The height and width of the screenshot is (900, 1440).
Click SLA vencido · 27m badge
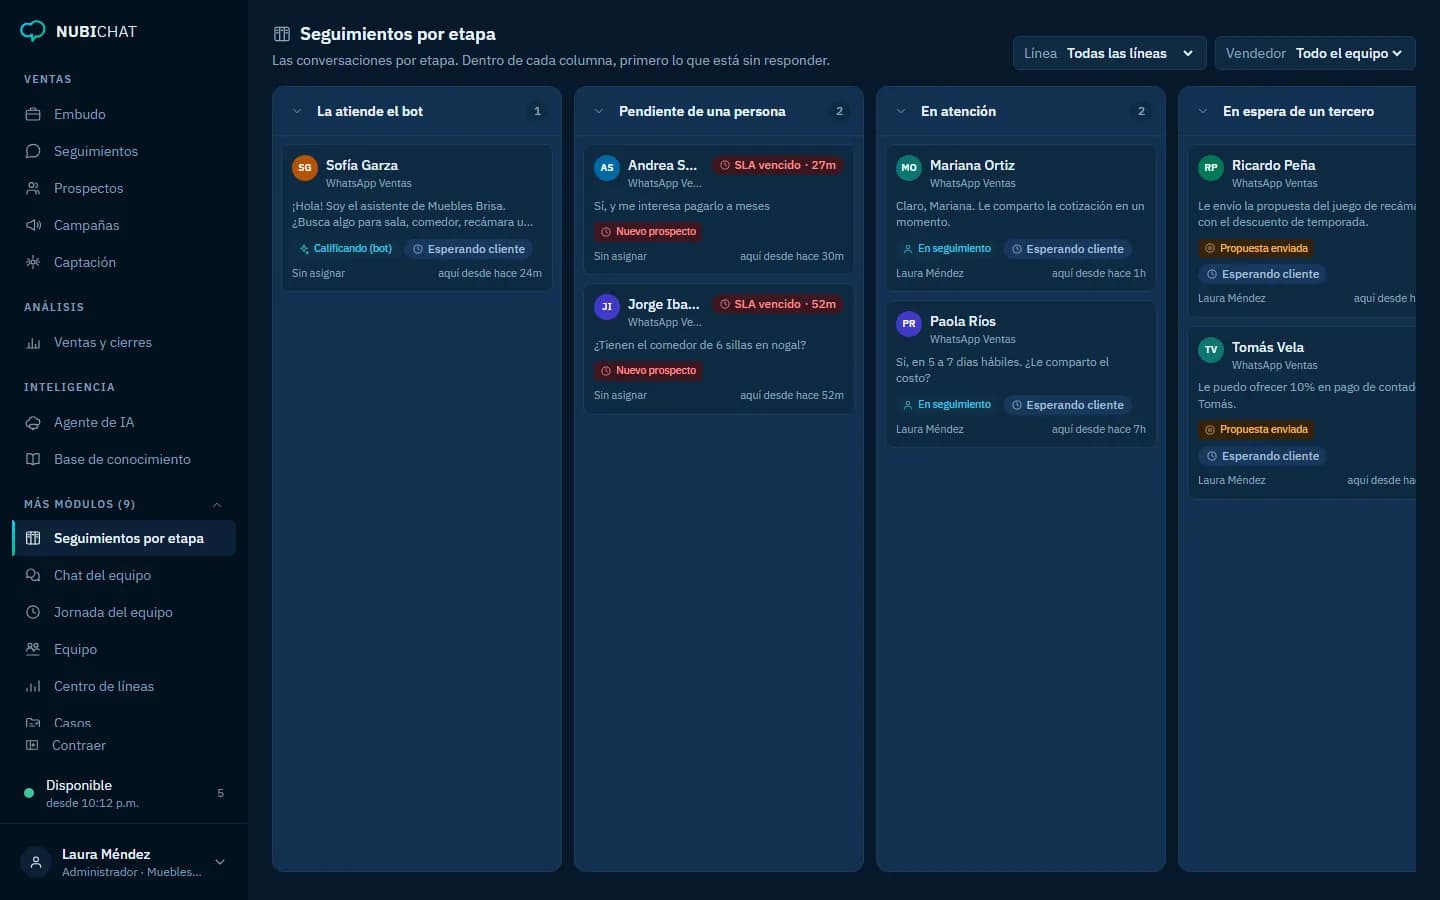point(778,165)
